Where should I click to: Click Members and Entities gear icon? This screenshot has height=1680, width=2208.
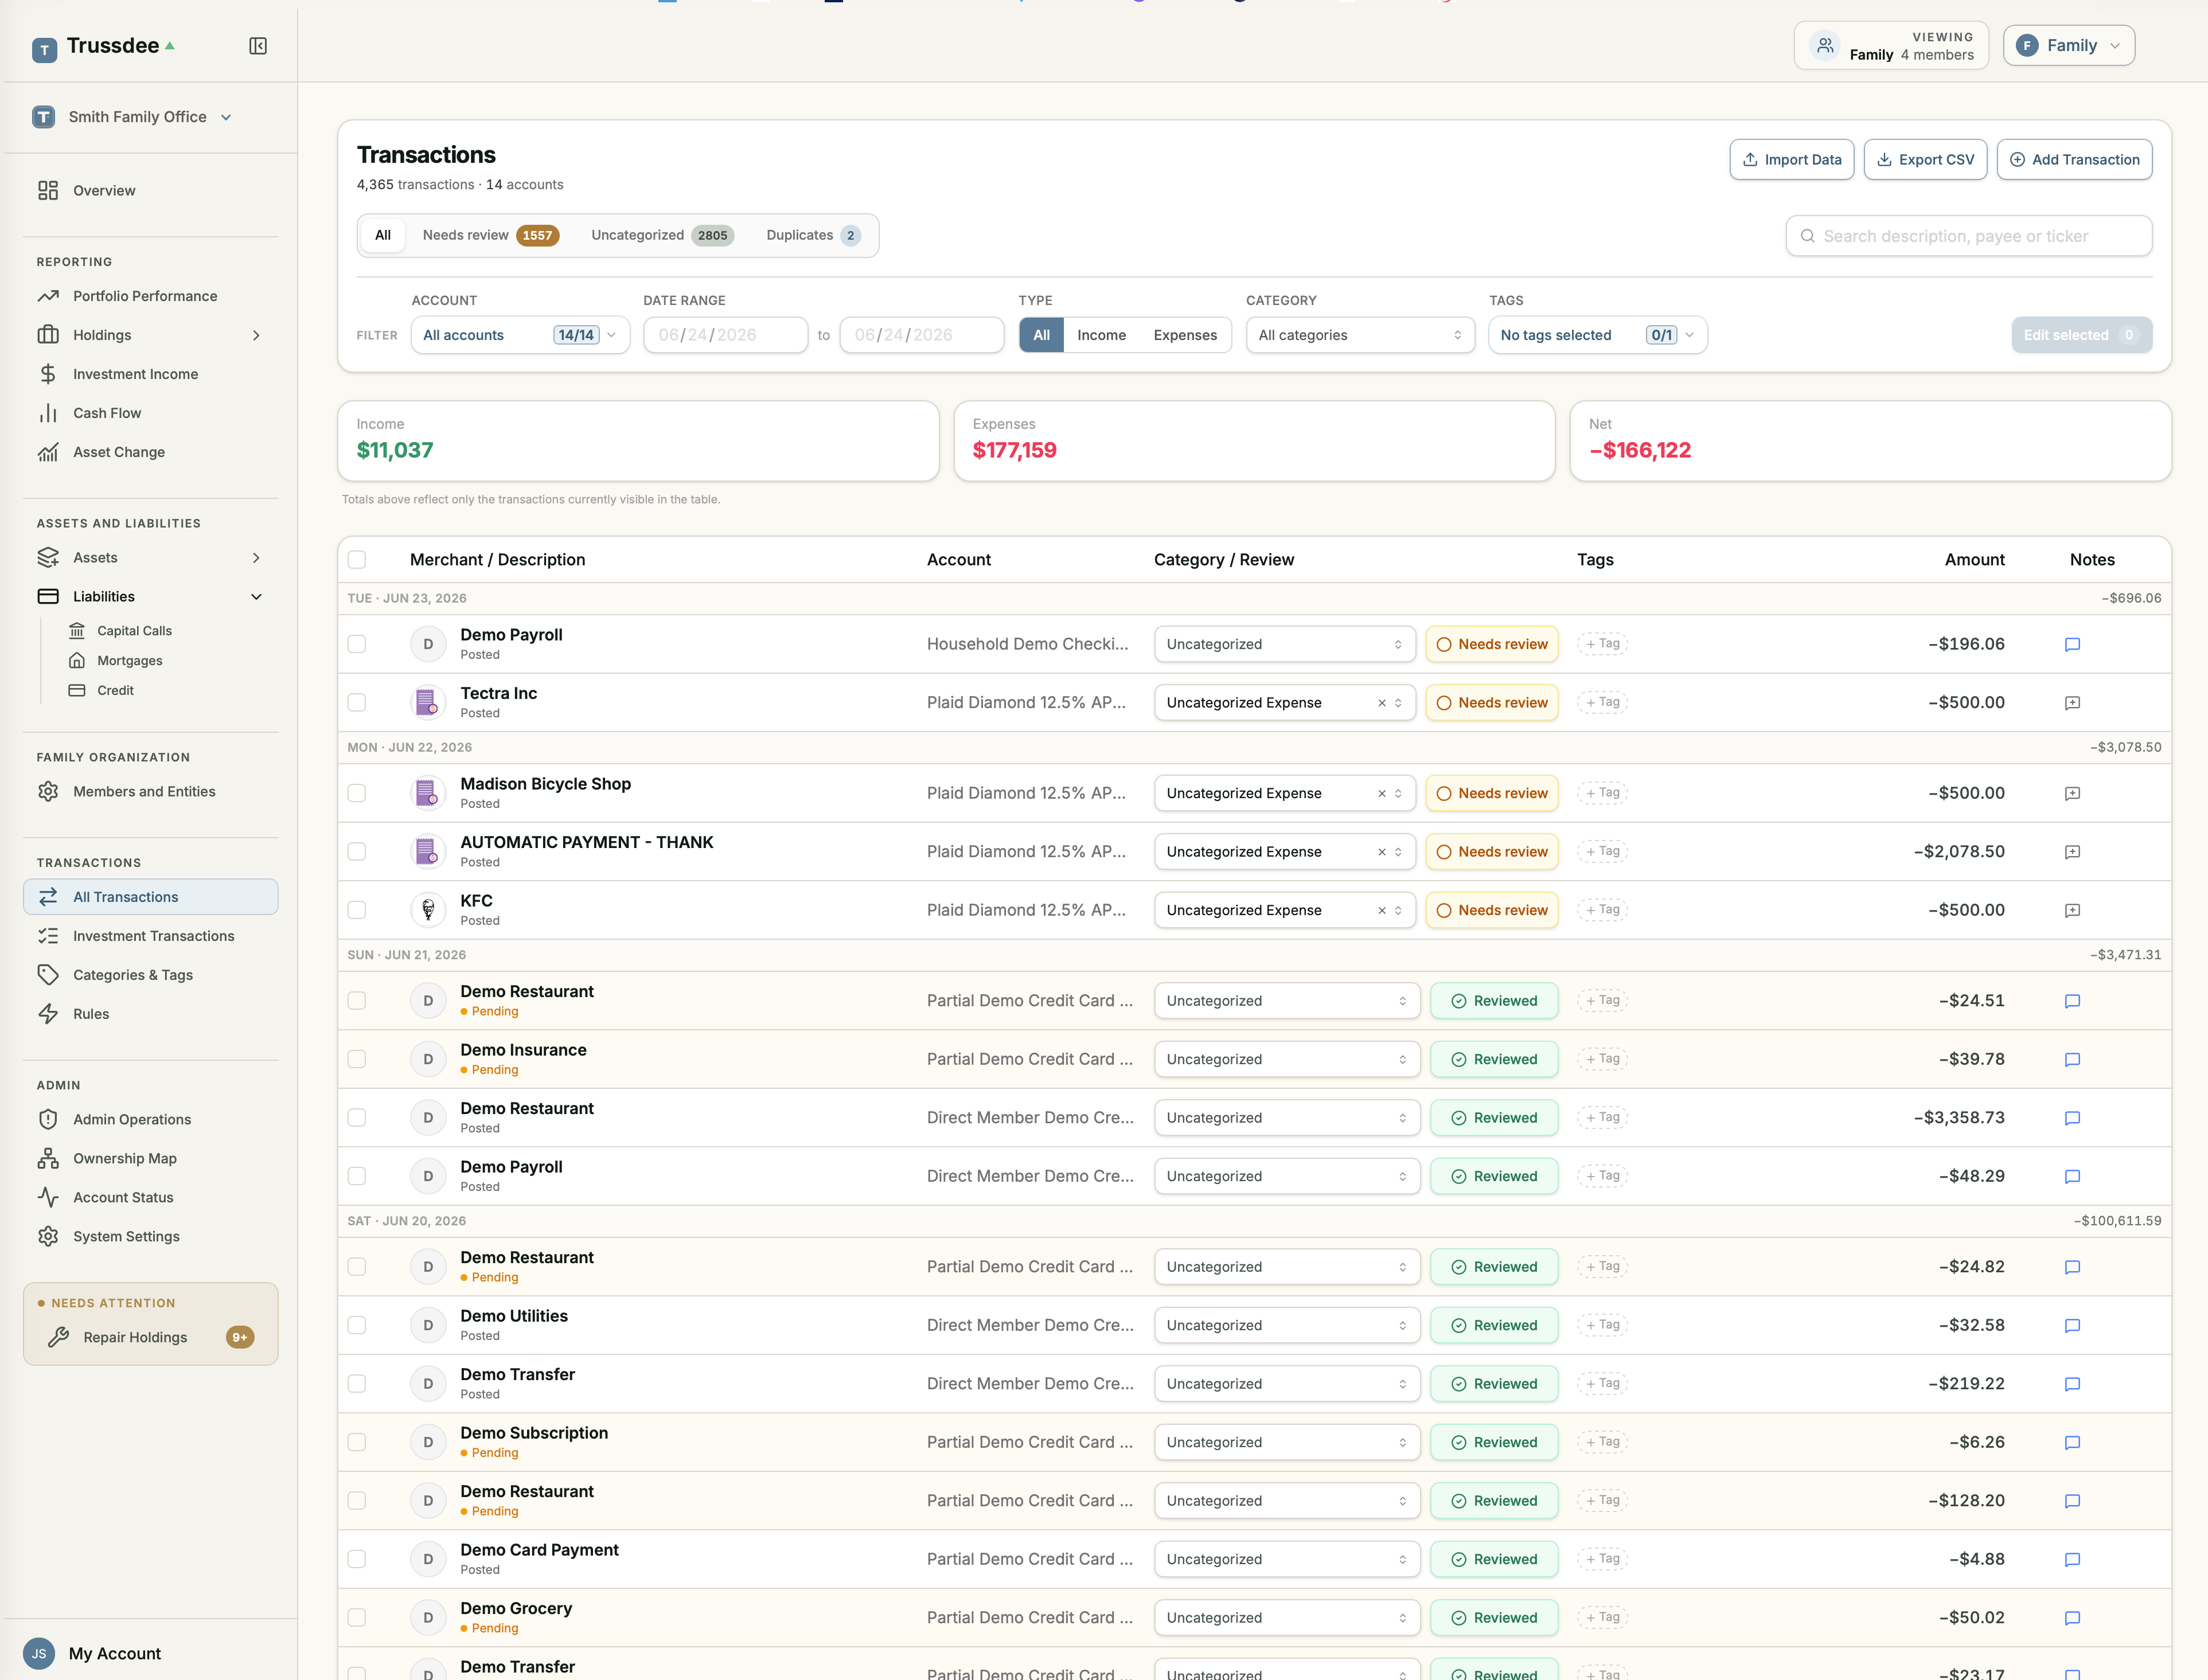pos(48,791)
